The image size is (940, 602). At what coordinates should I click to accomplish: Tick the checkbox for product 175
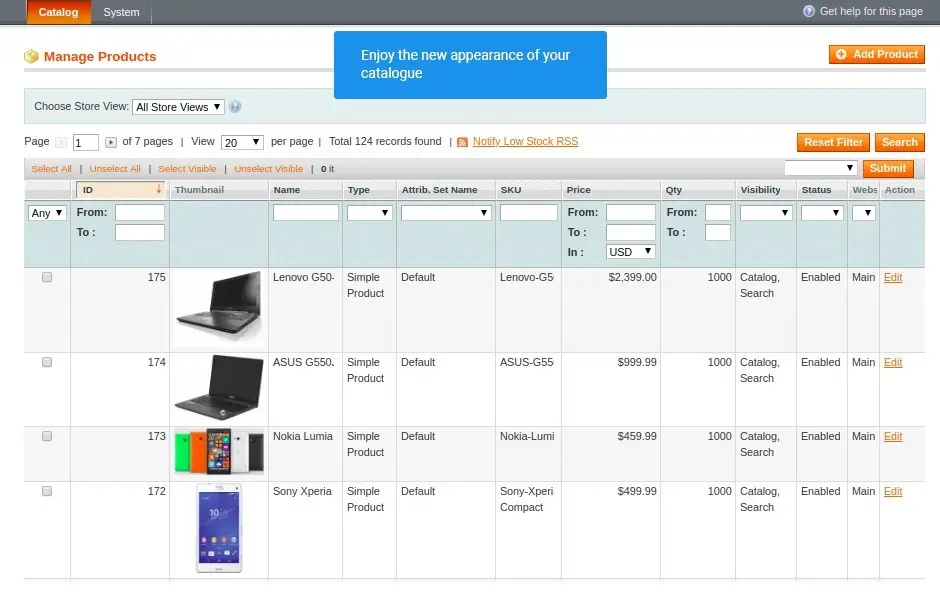tap(47, 277)
